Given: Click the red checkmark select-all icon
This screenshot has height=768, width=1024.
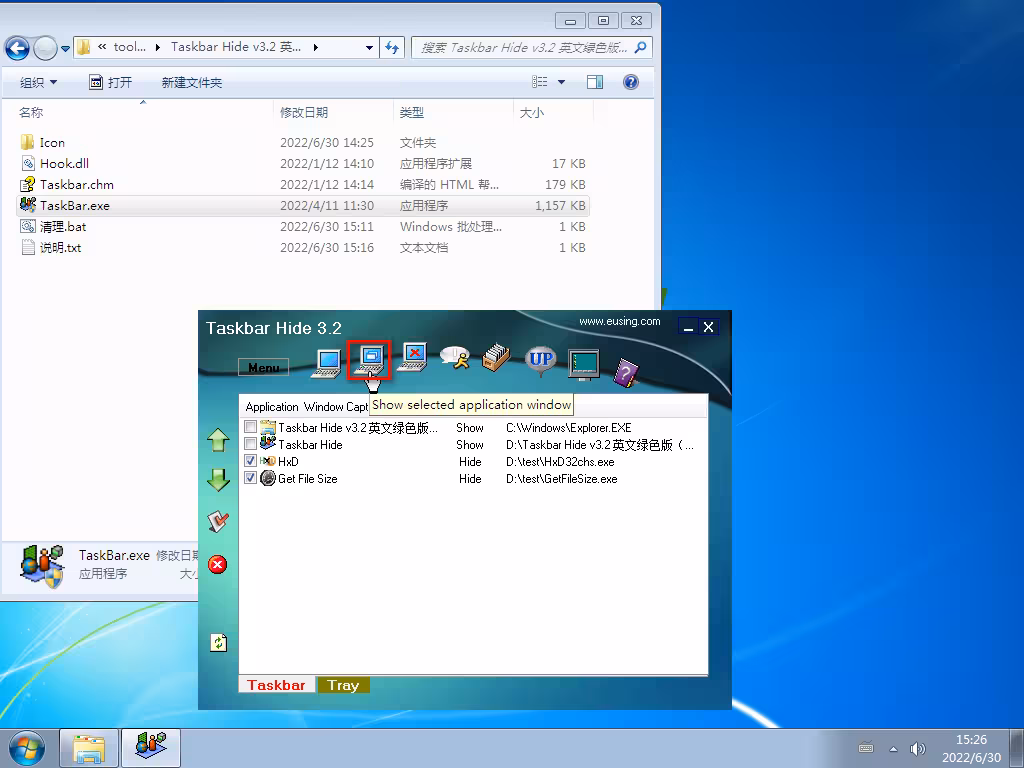Looking at the screenshot, I should (217, 522).
